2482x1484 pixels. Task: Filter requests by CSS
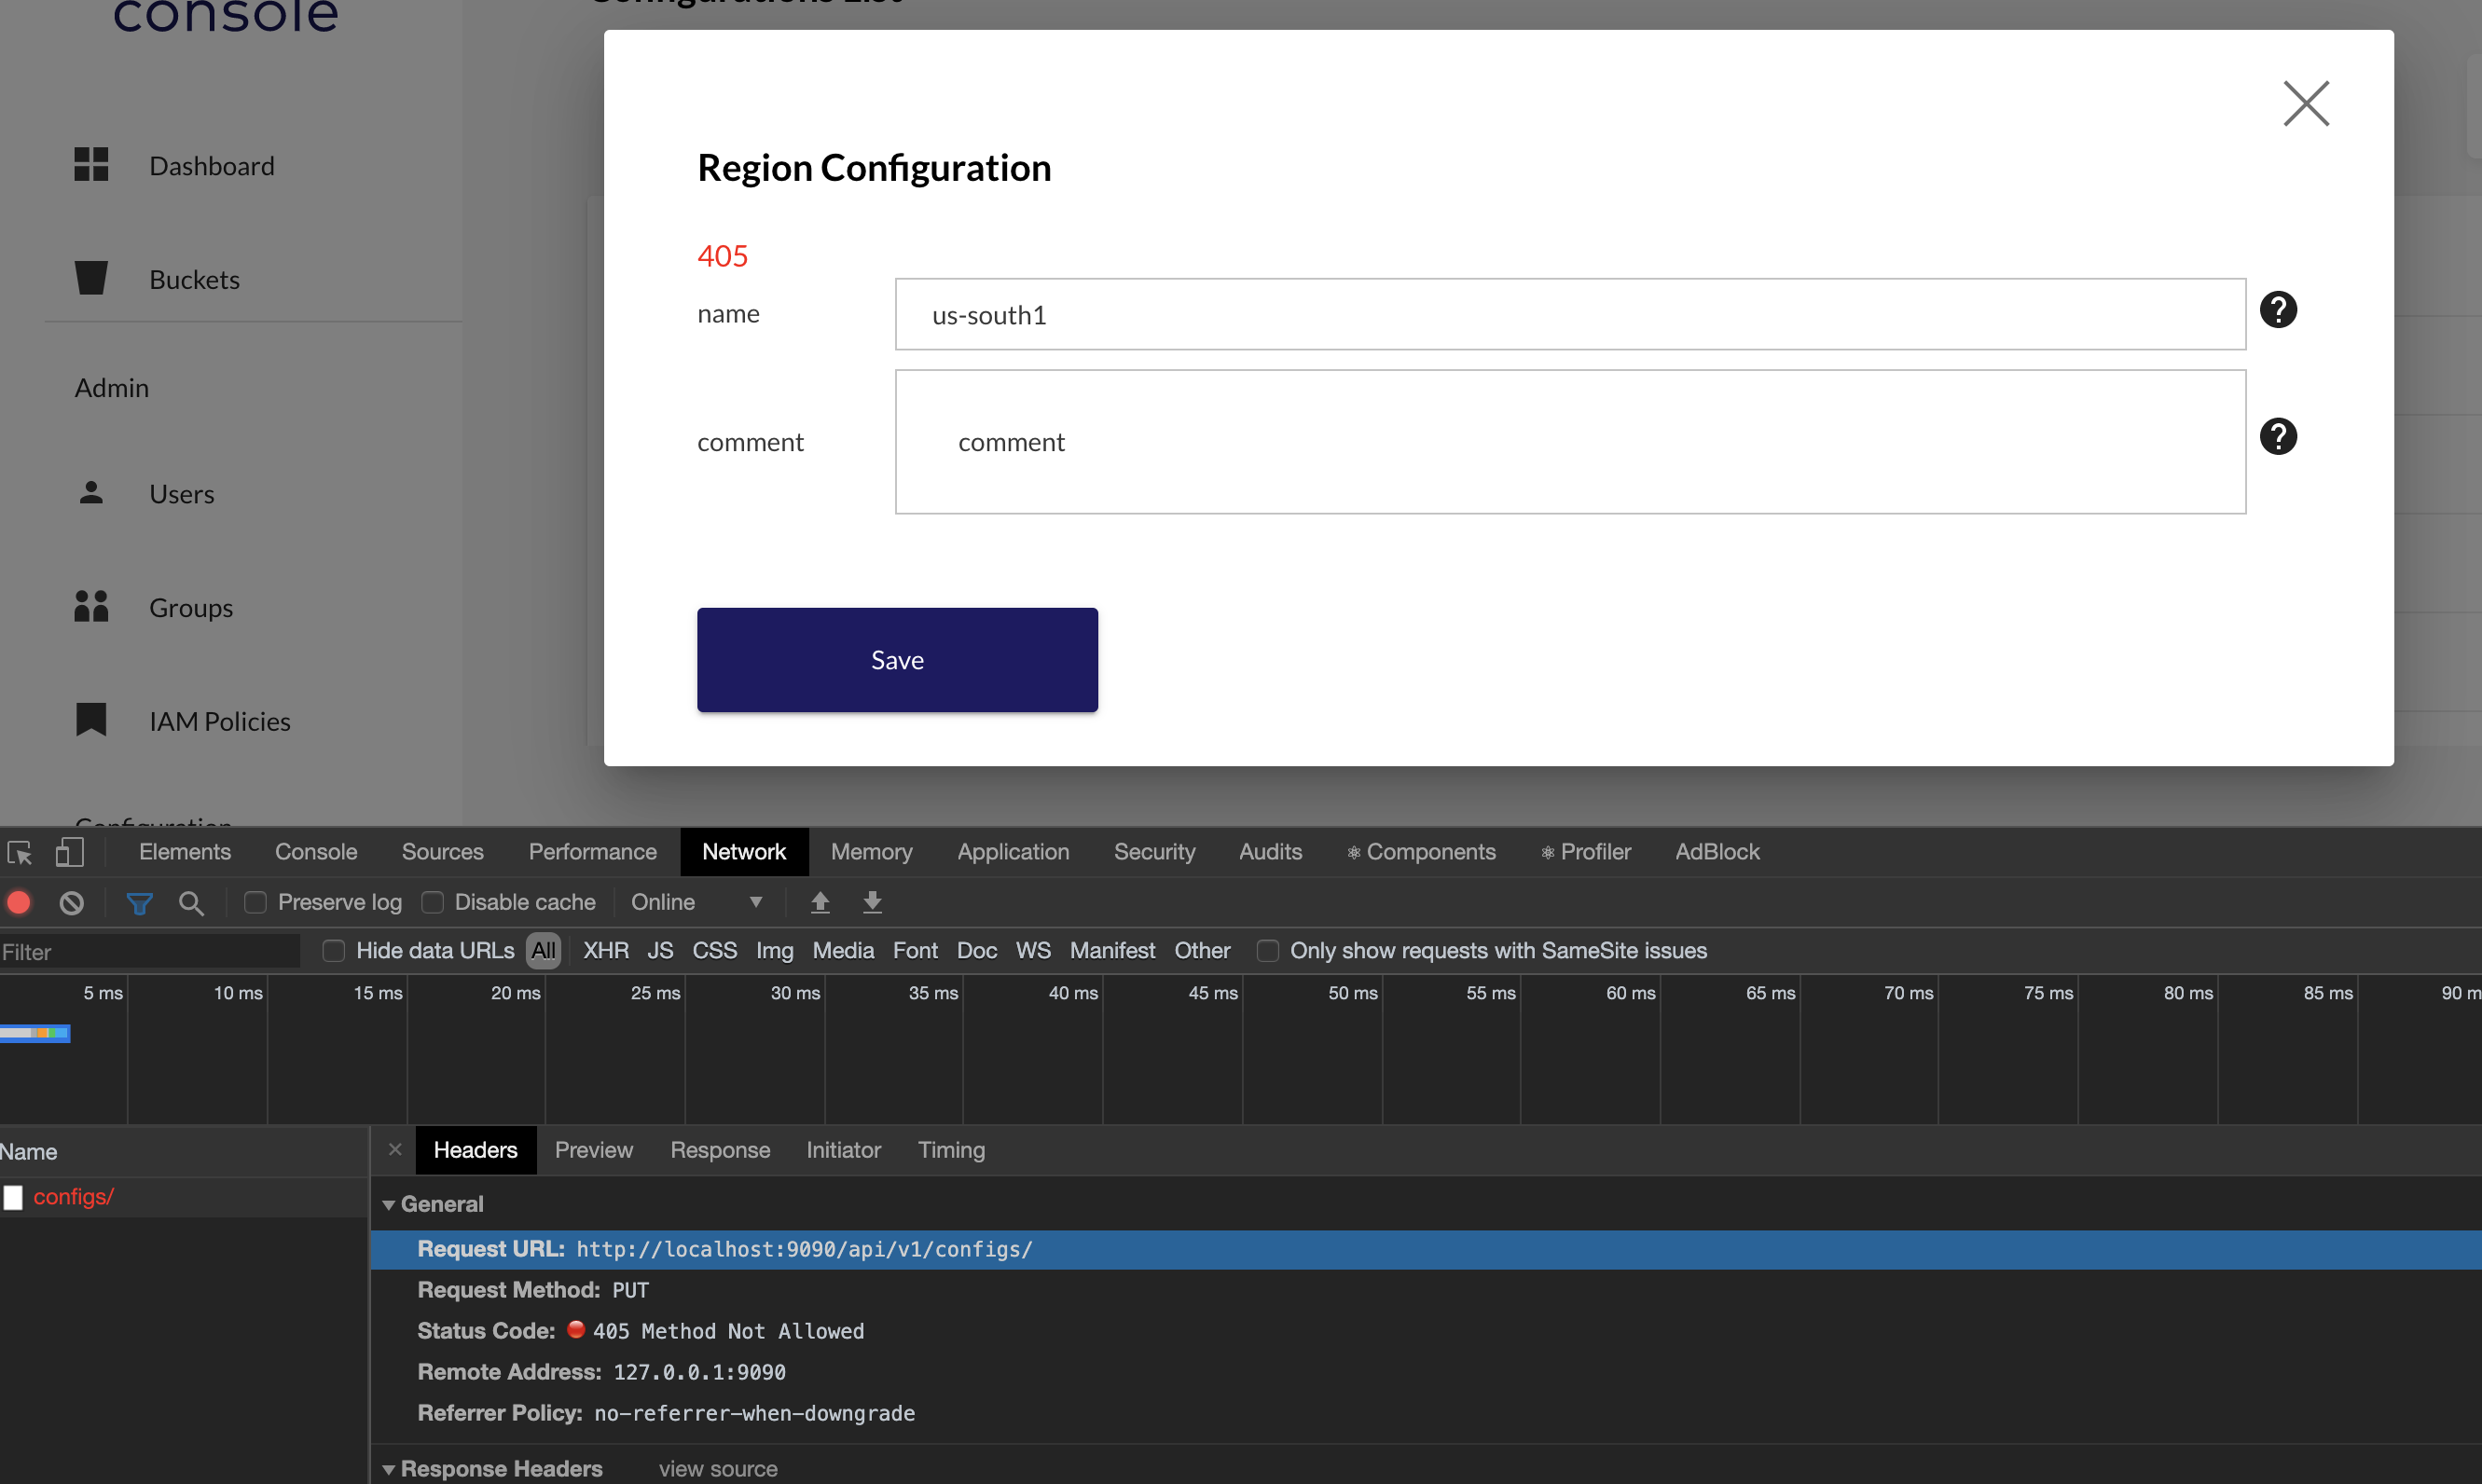[x=715, y=951]
